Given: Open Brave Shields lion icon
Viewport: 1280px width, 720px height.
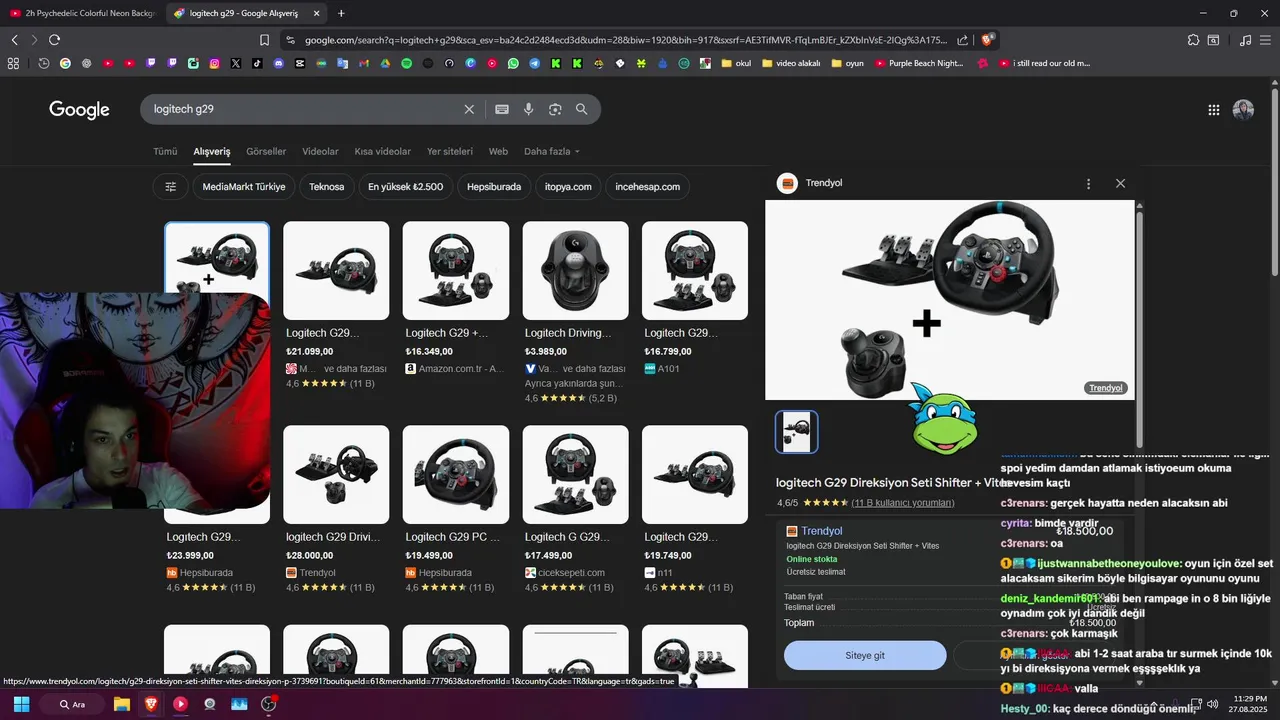Looking at the screenshot, I should [x=987, y=40].
